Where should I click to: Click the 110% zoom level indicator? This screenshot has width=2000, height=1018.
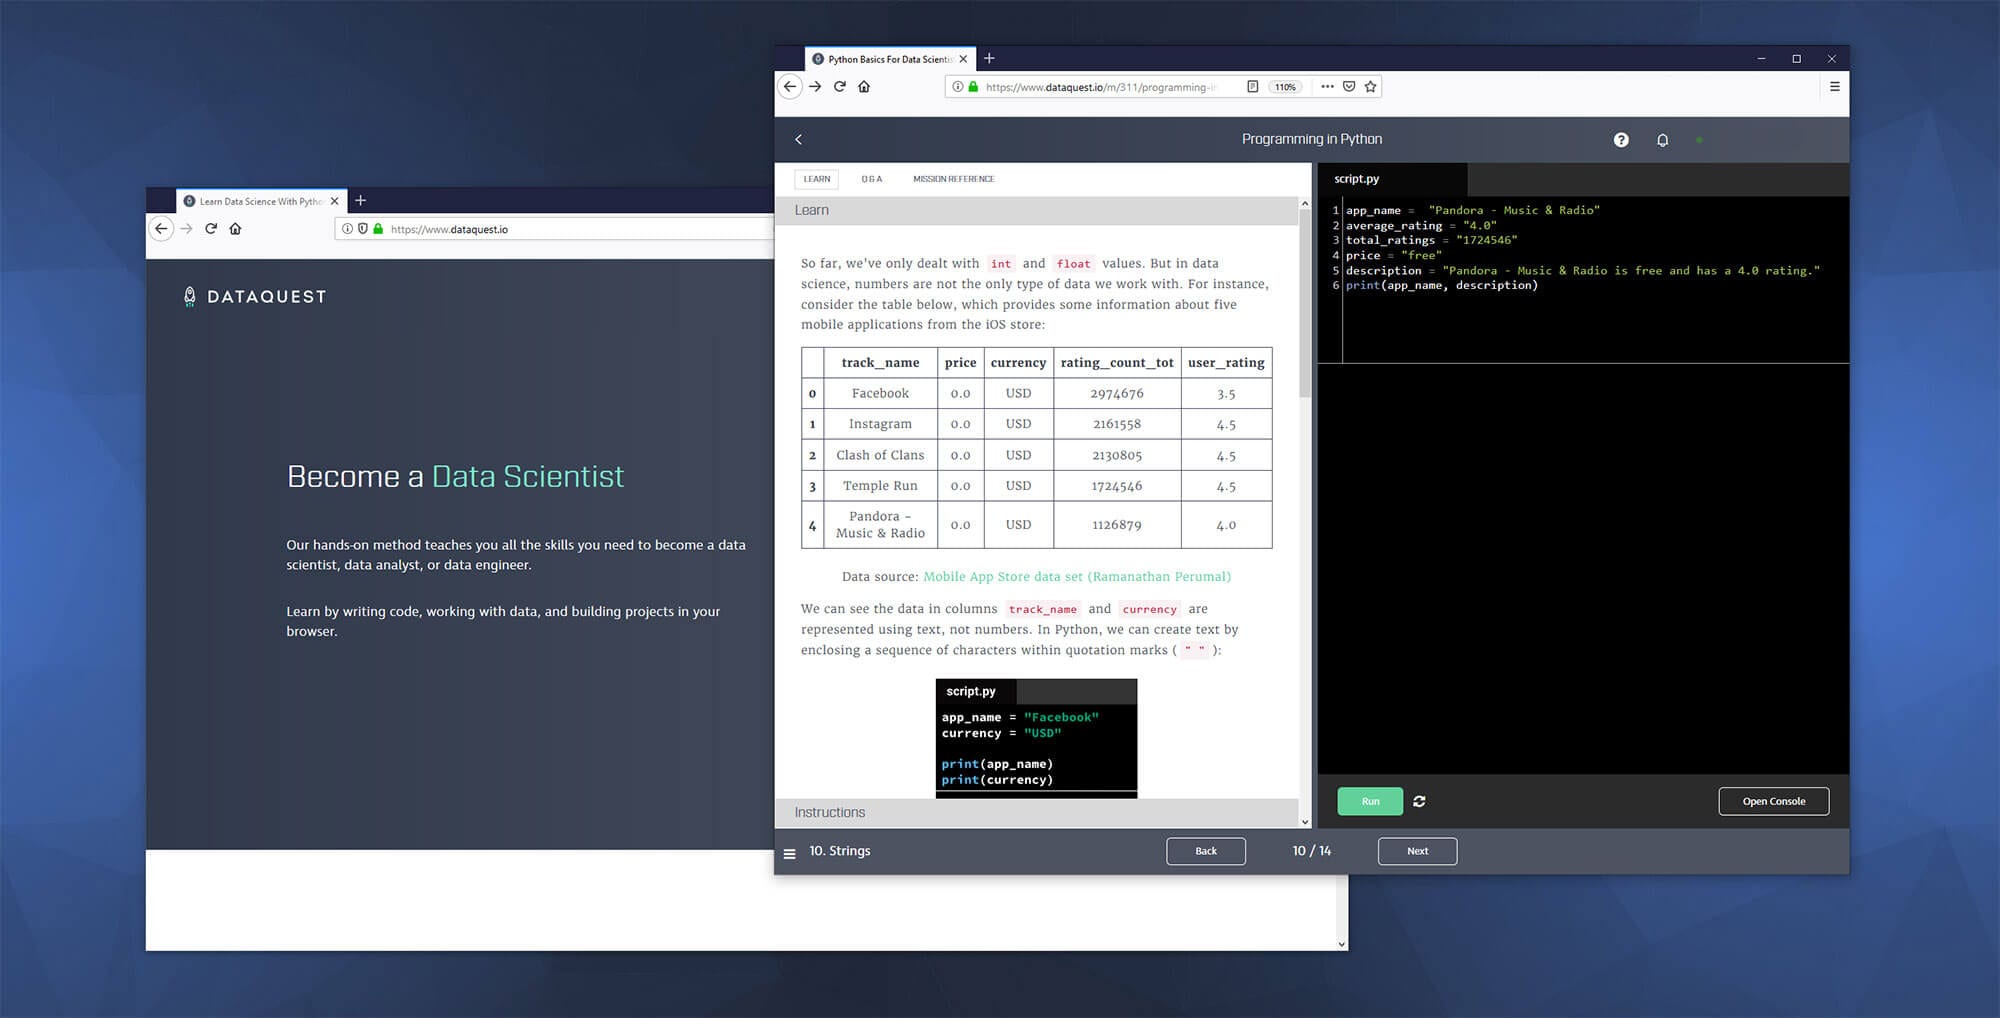[x=1285, y=87]
